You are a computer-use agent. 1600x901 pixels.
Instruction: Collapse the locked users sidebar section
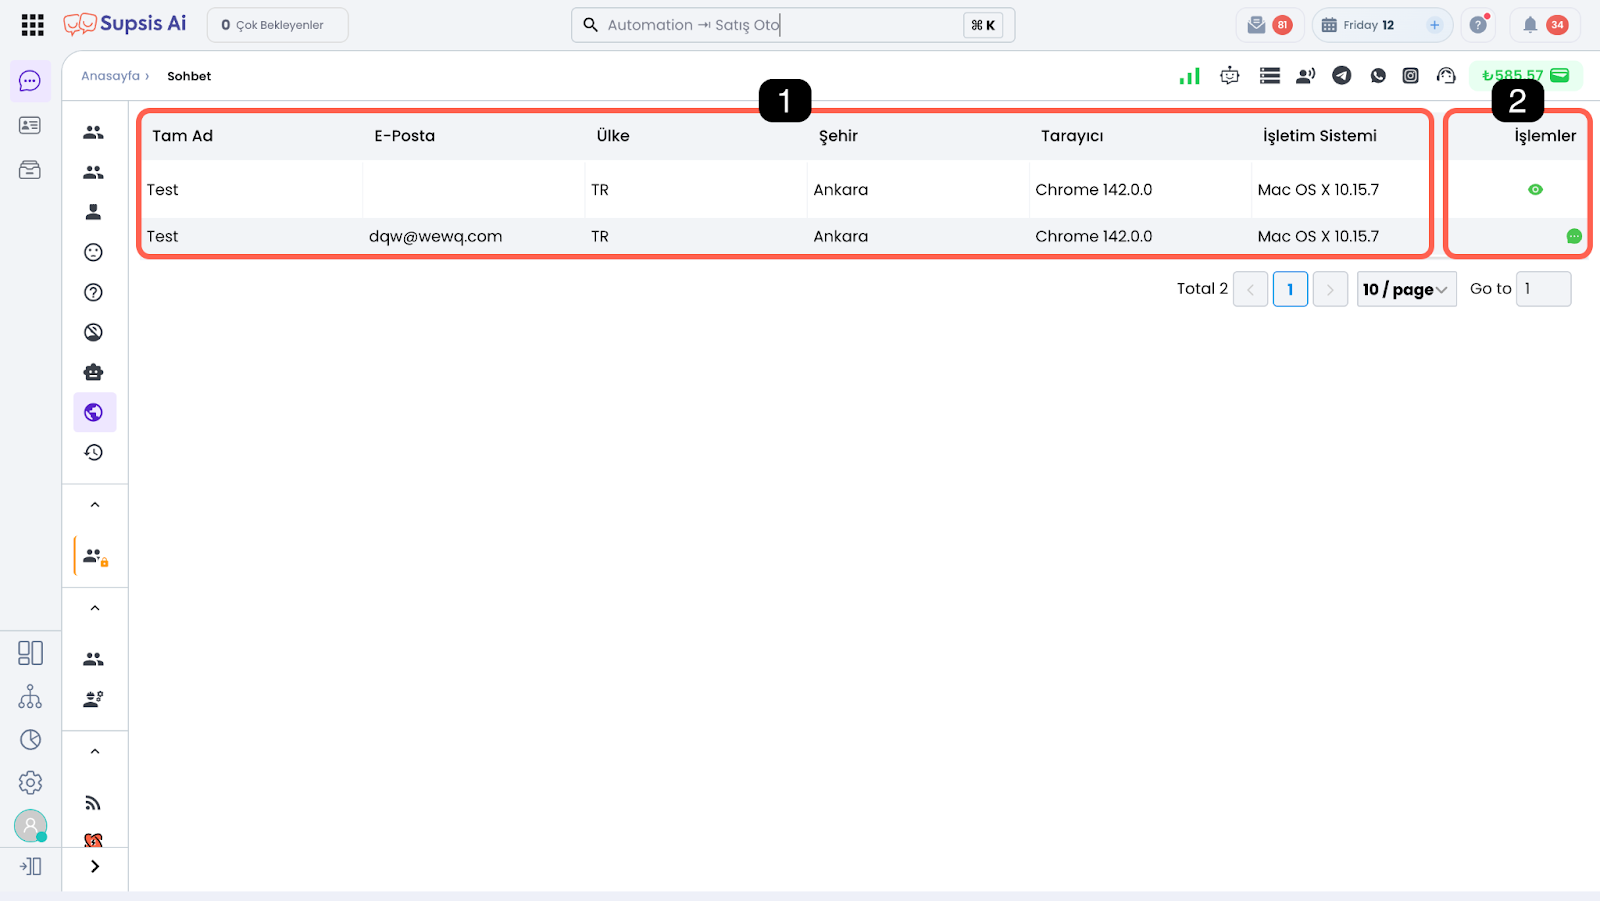tap(95, 505)
